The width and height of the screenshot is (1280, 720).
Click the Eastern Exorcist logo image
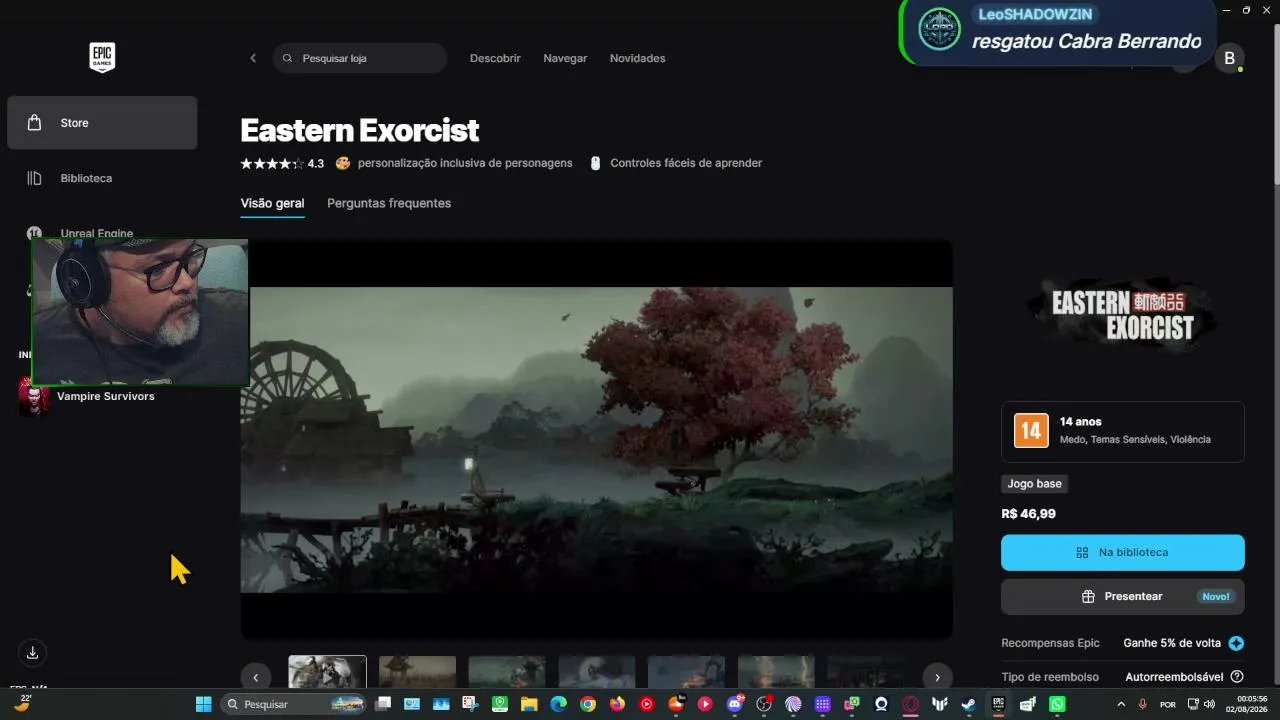[x=1123, y=315]
